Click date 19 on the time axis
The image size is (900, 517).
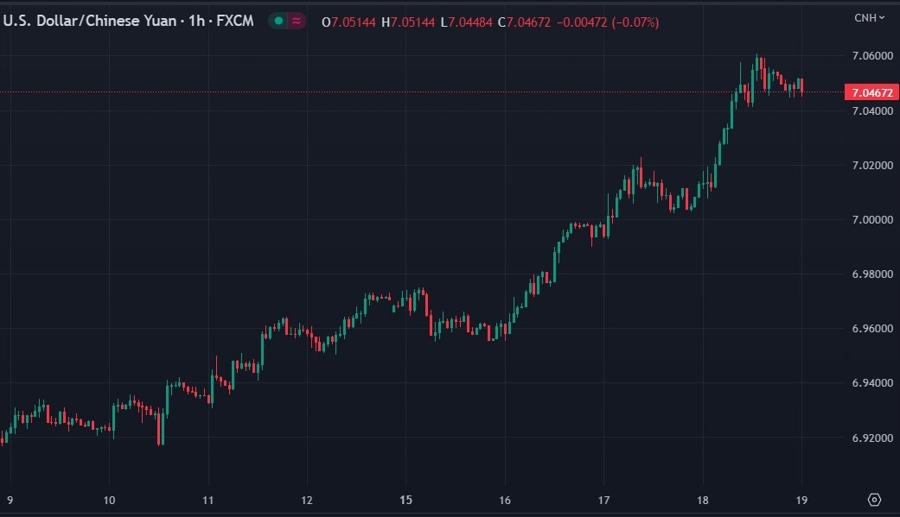[802, 500]
